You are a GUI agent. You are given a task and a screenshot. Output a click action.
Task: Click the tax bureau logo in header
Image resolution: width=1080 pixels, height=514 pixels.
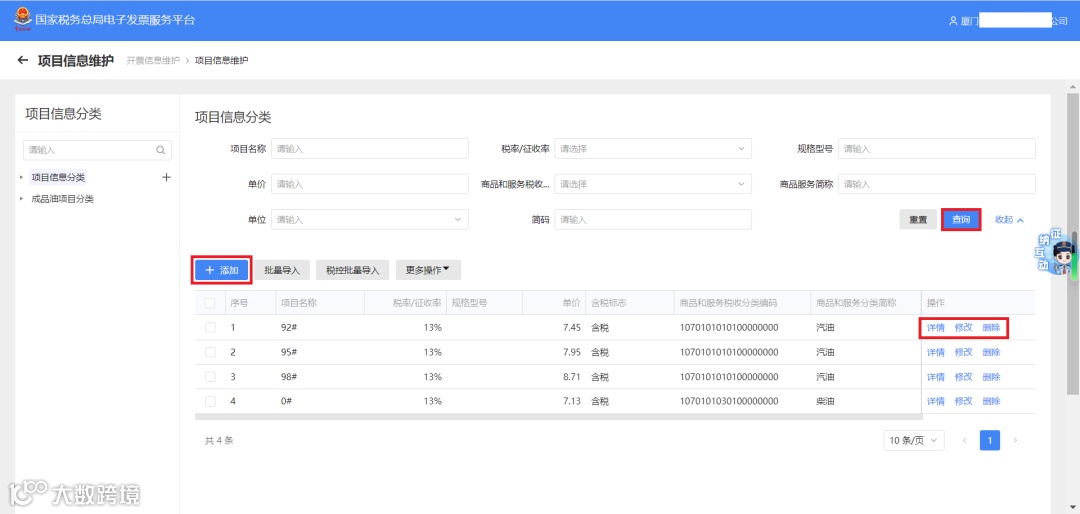tap(23, 19)
